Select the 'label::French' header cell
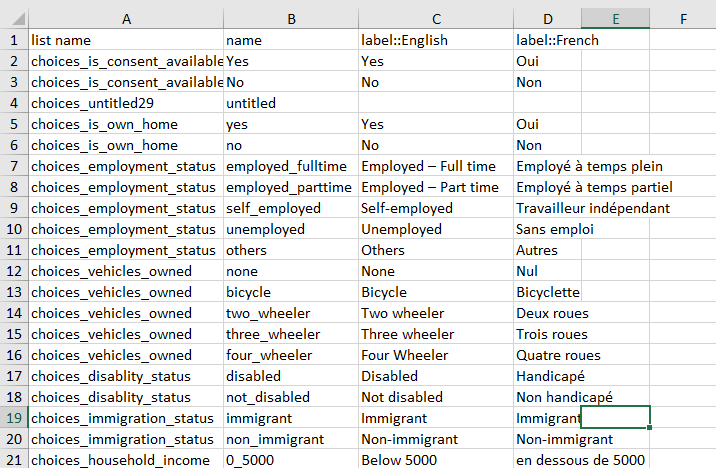716x468 pixels. [547, 40]
